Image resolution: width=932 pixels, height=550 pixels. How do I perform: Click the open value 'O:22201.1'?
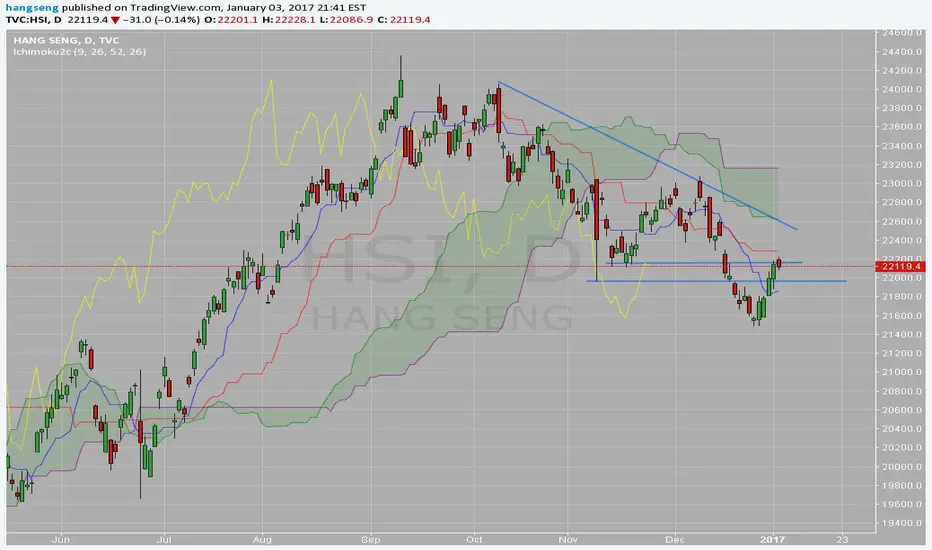coord(231,20)
